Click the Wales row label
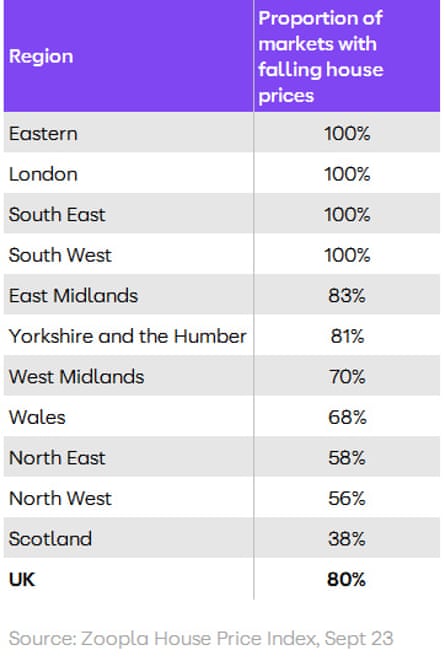445x661 pixels. (x=37, y=417)
